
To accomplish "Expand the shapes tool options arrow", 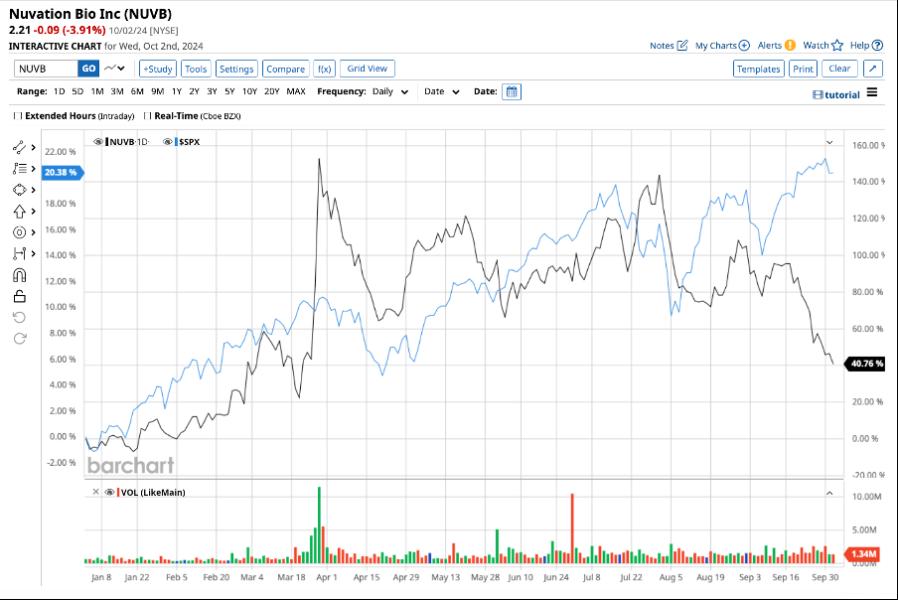I will [x=33, y=190].
